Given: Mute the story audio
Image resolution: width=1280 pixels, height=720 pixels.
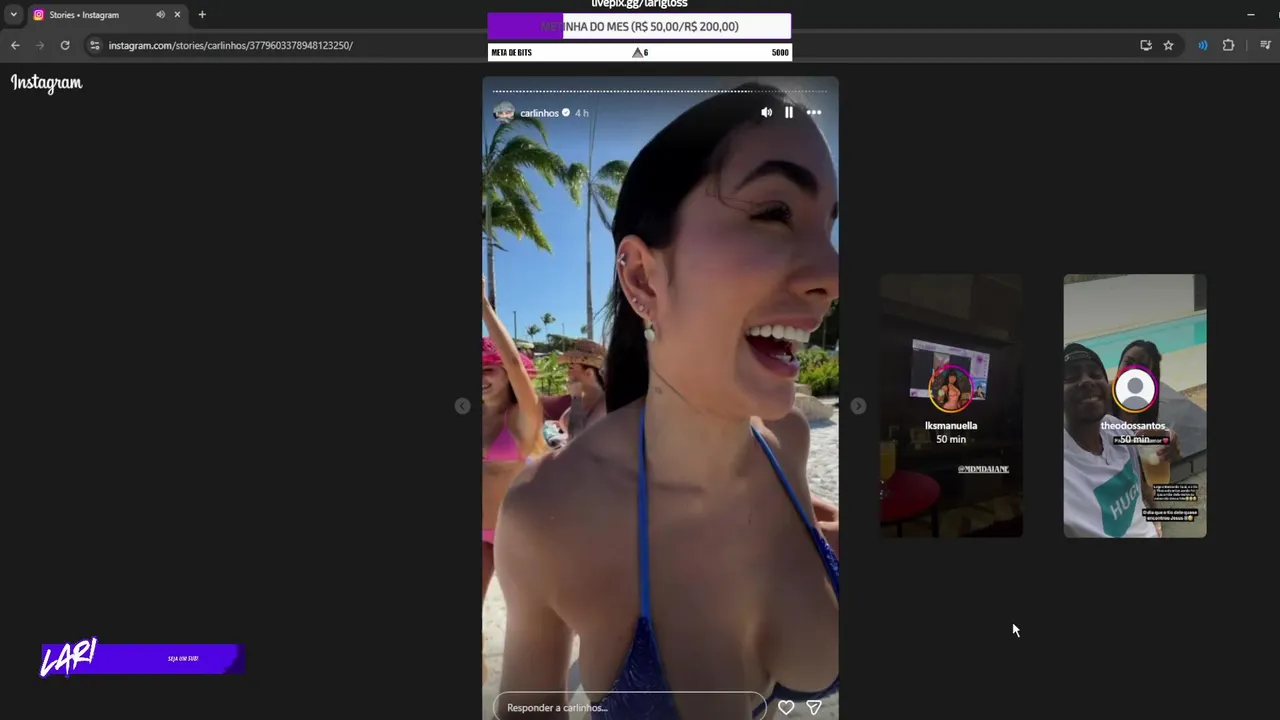Looking at the screenshot, I should click(766, 113).
